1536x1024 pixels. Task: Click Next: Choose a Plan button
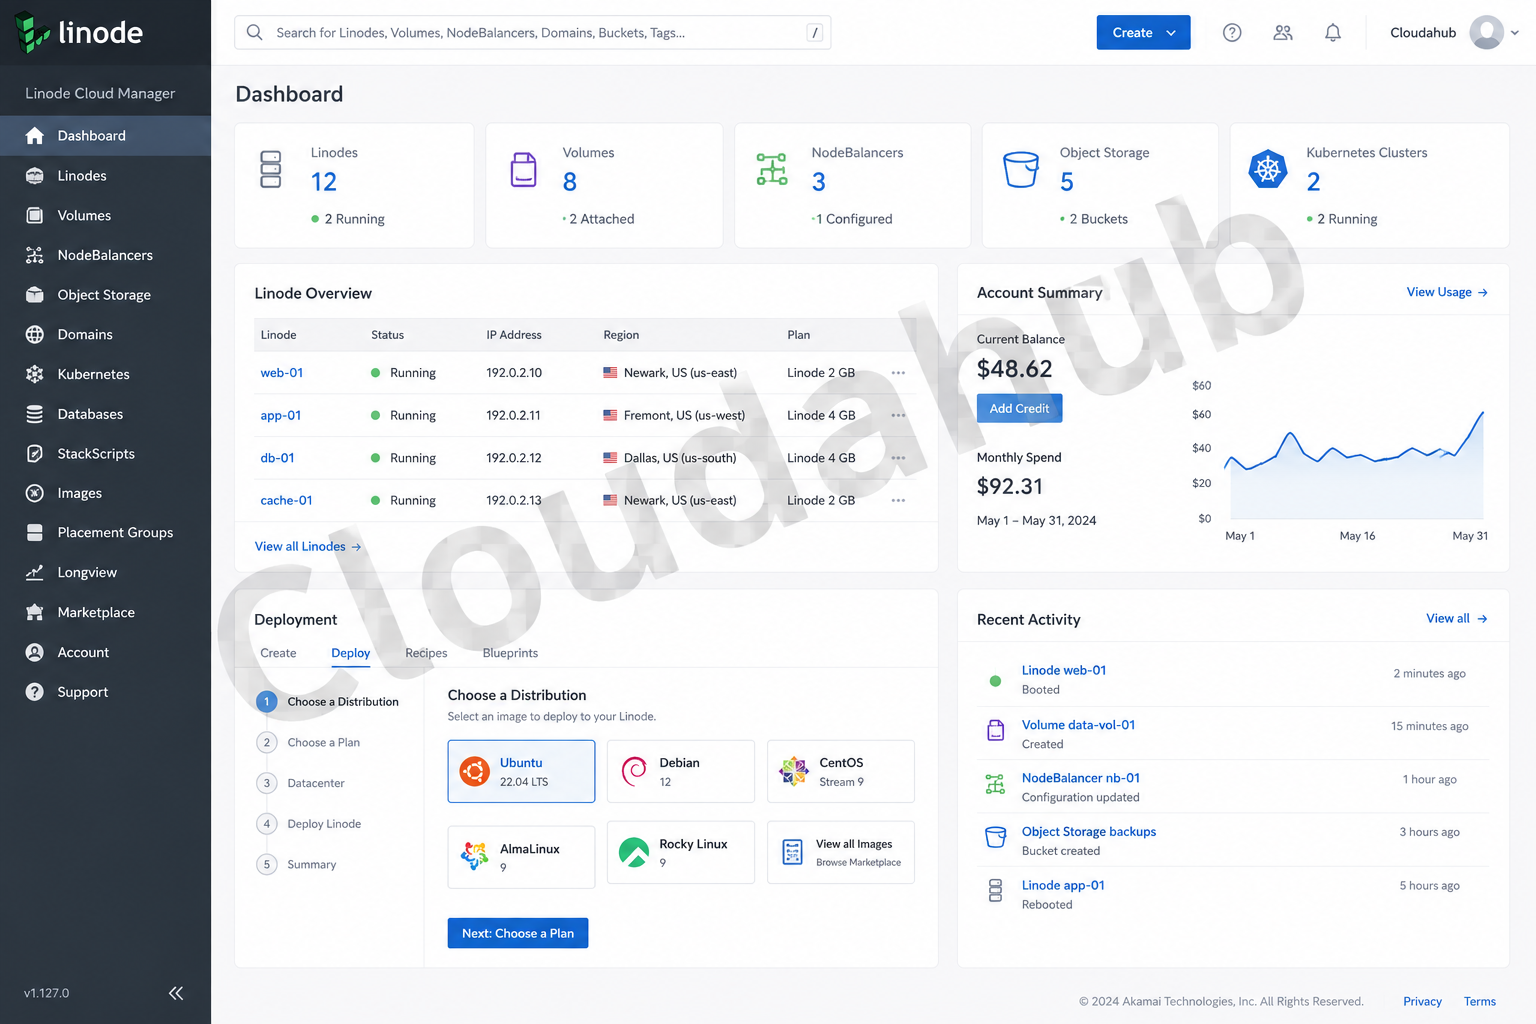[x=518, y=933]
